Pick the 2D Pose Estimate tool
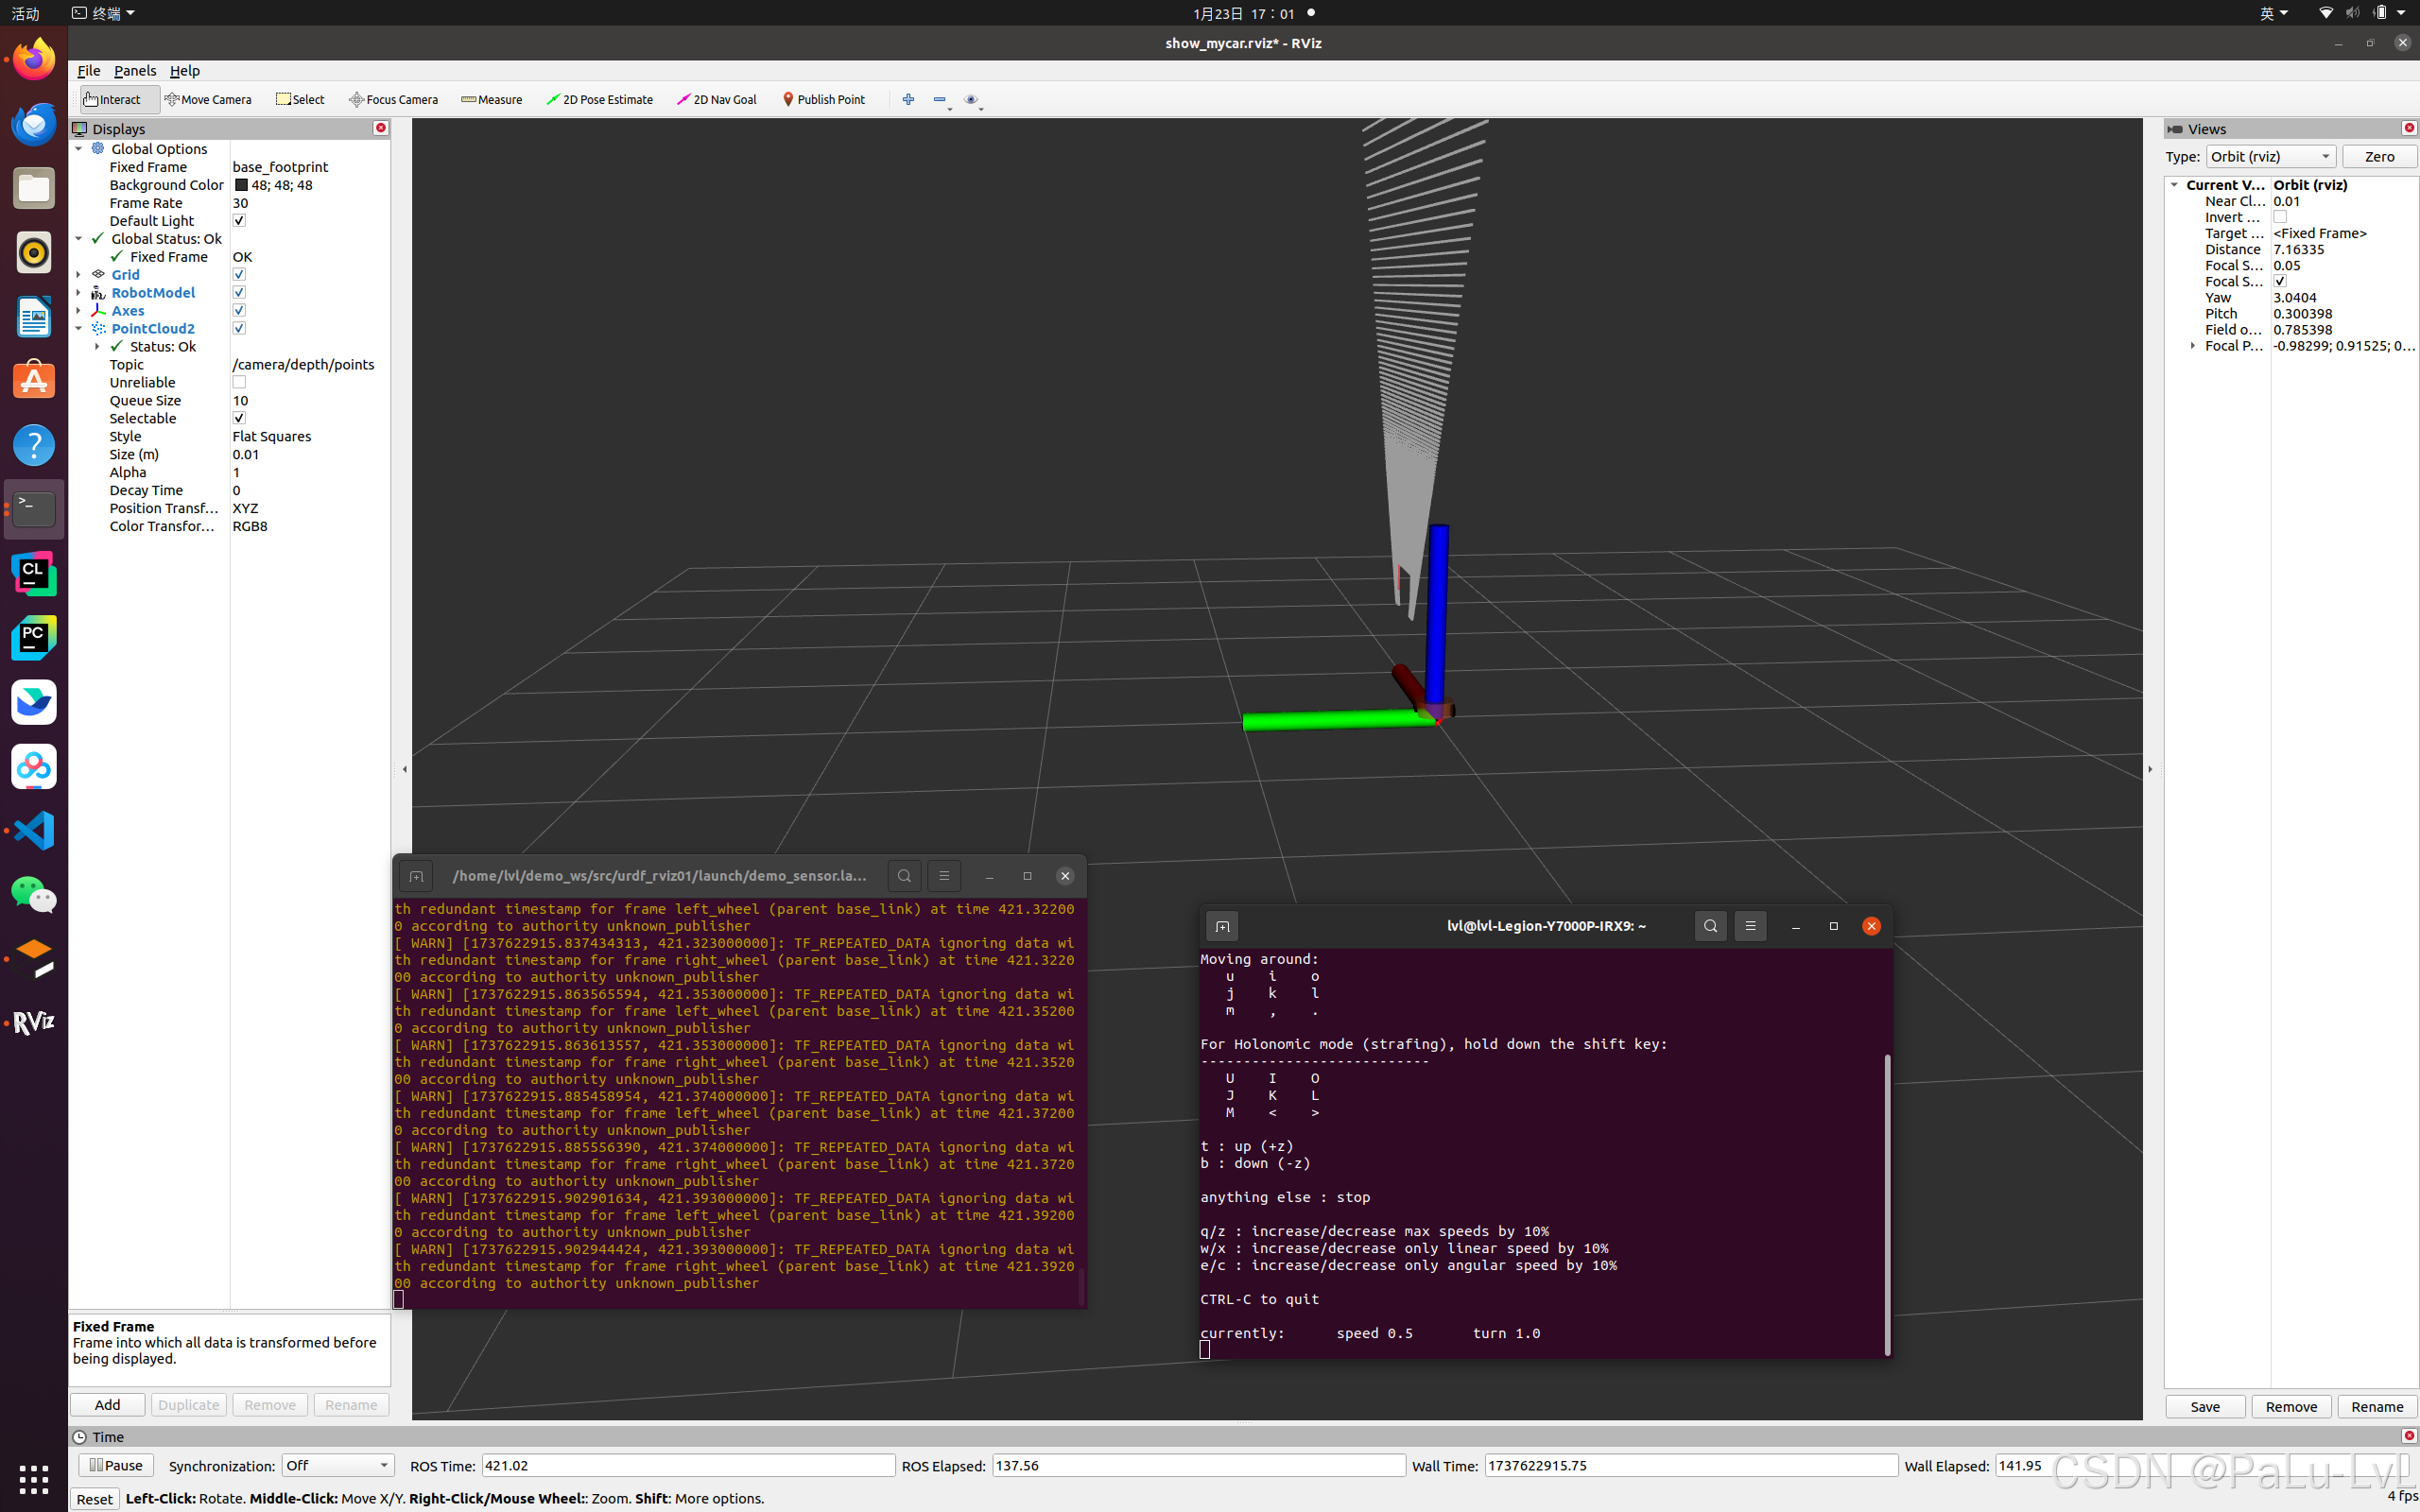 (599, 99)
